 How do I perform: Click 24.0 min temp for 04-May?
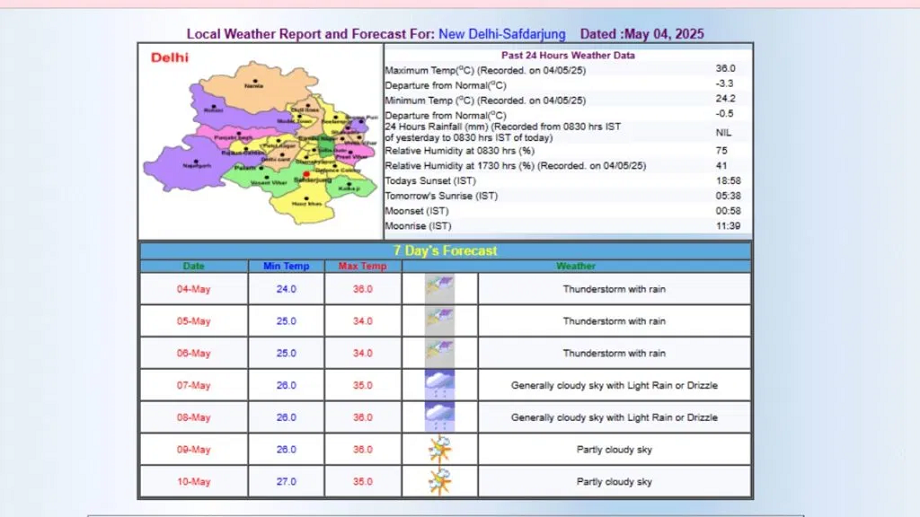tap(286, 289)
